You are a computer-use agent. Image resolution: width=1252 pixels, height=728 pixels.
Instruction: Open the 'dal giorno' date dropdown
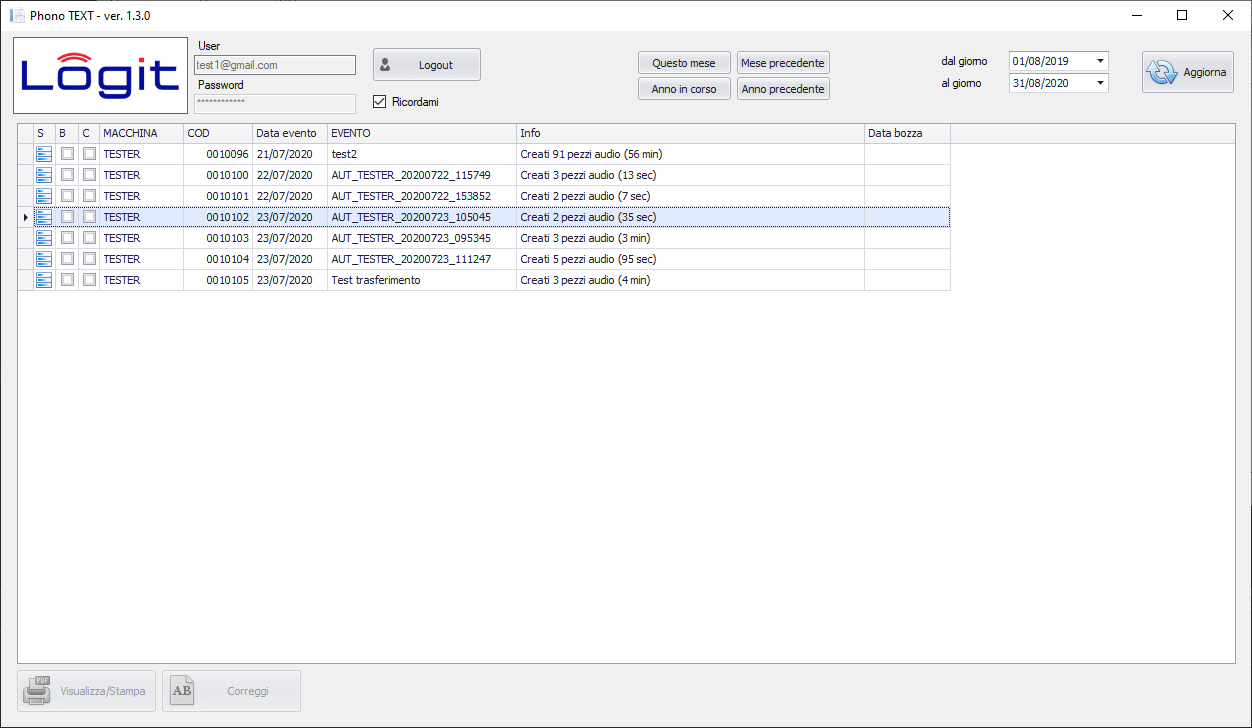tap(1100, 61)
